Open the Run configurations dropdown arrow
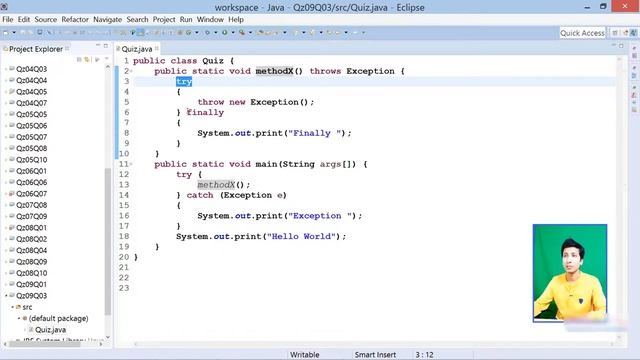Screen dimensions: 640x360 coord(233,33)
